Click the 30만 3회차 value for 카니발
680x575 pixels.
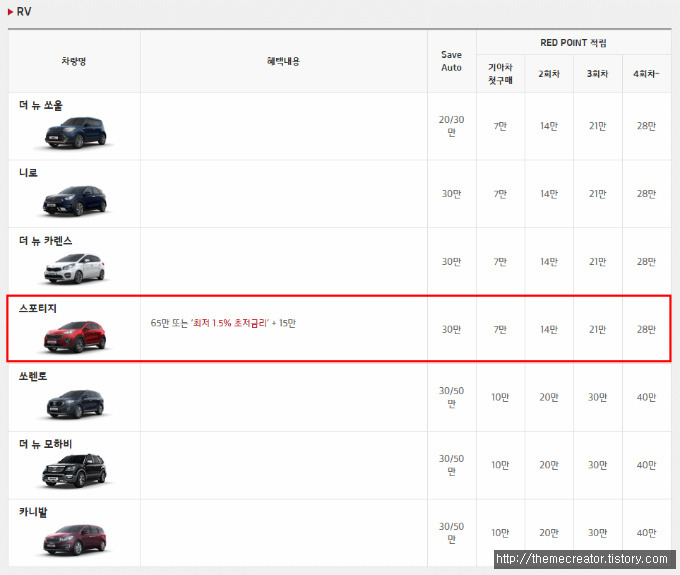point(598,533)
